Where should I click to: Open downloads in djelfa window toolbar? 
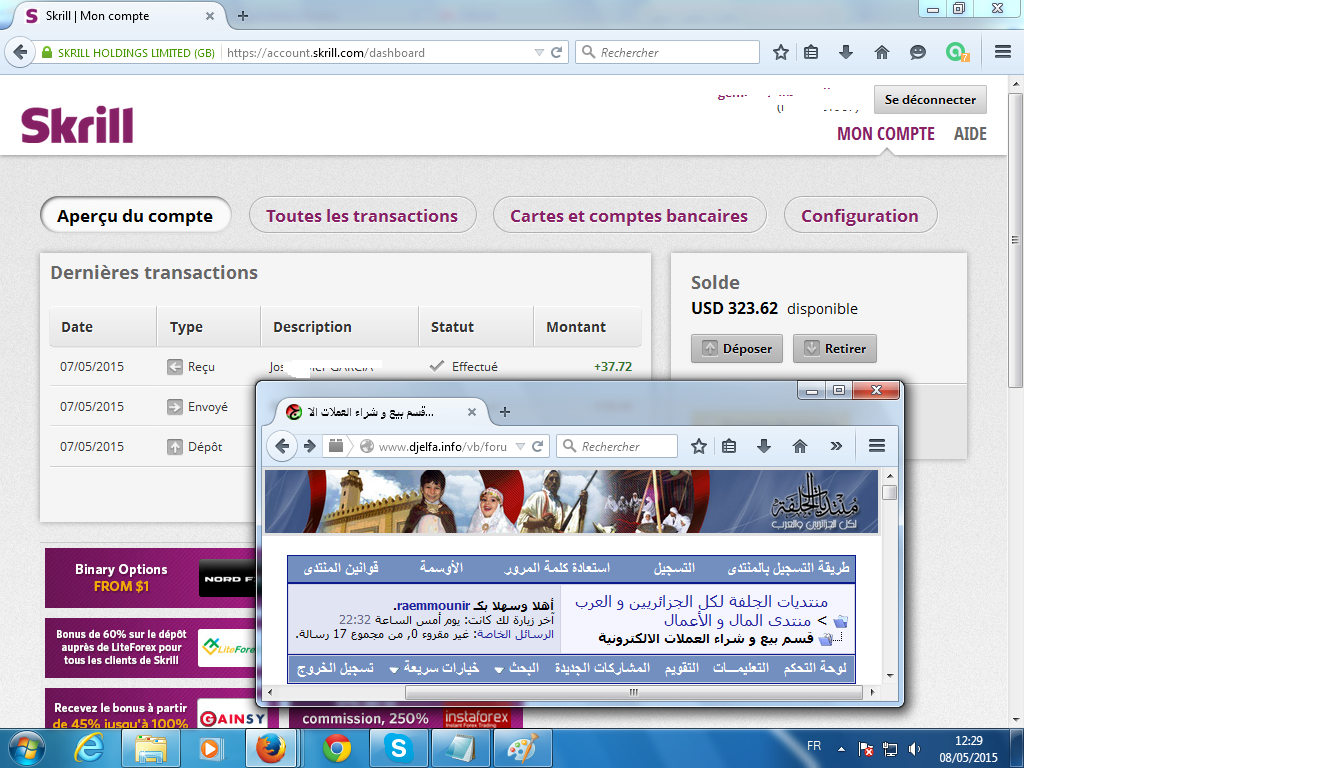tap(764, 446)
